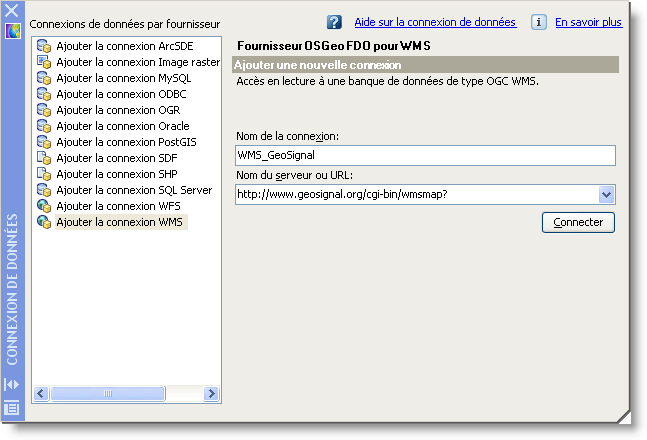
Task: Click the palette auto-hide arrows icon
Action: (12, 384)
